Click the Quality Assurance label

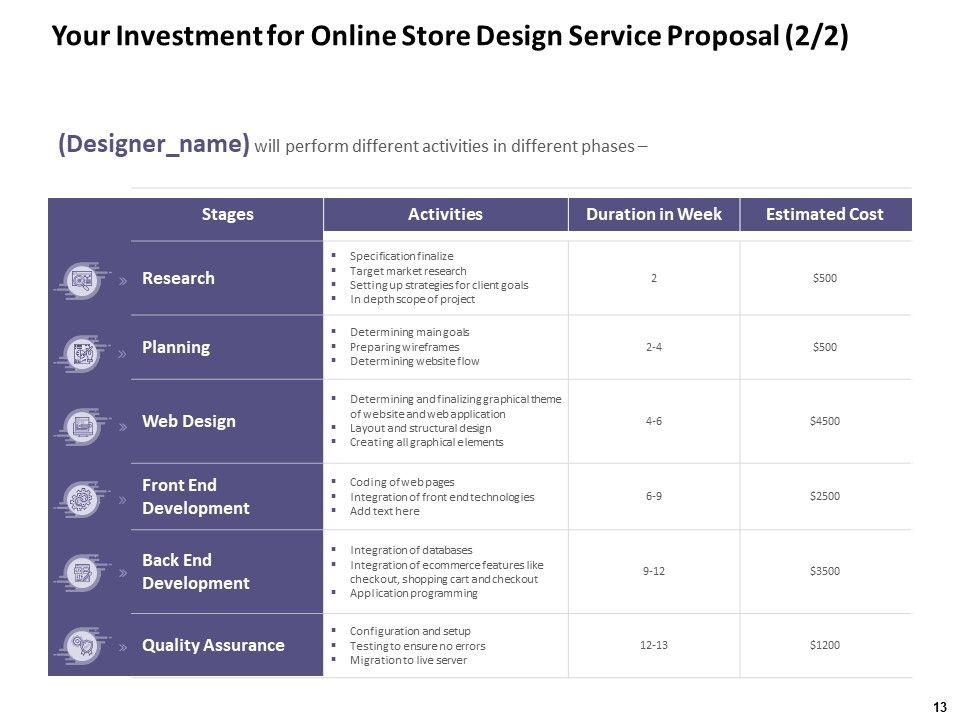(213, 645)
